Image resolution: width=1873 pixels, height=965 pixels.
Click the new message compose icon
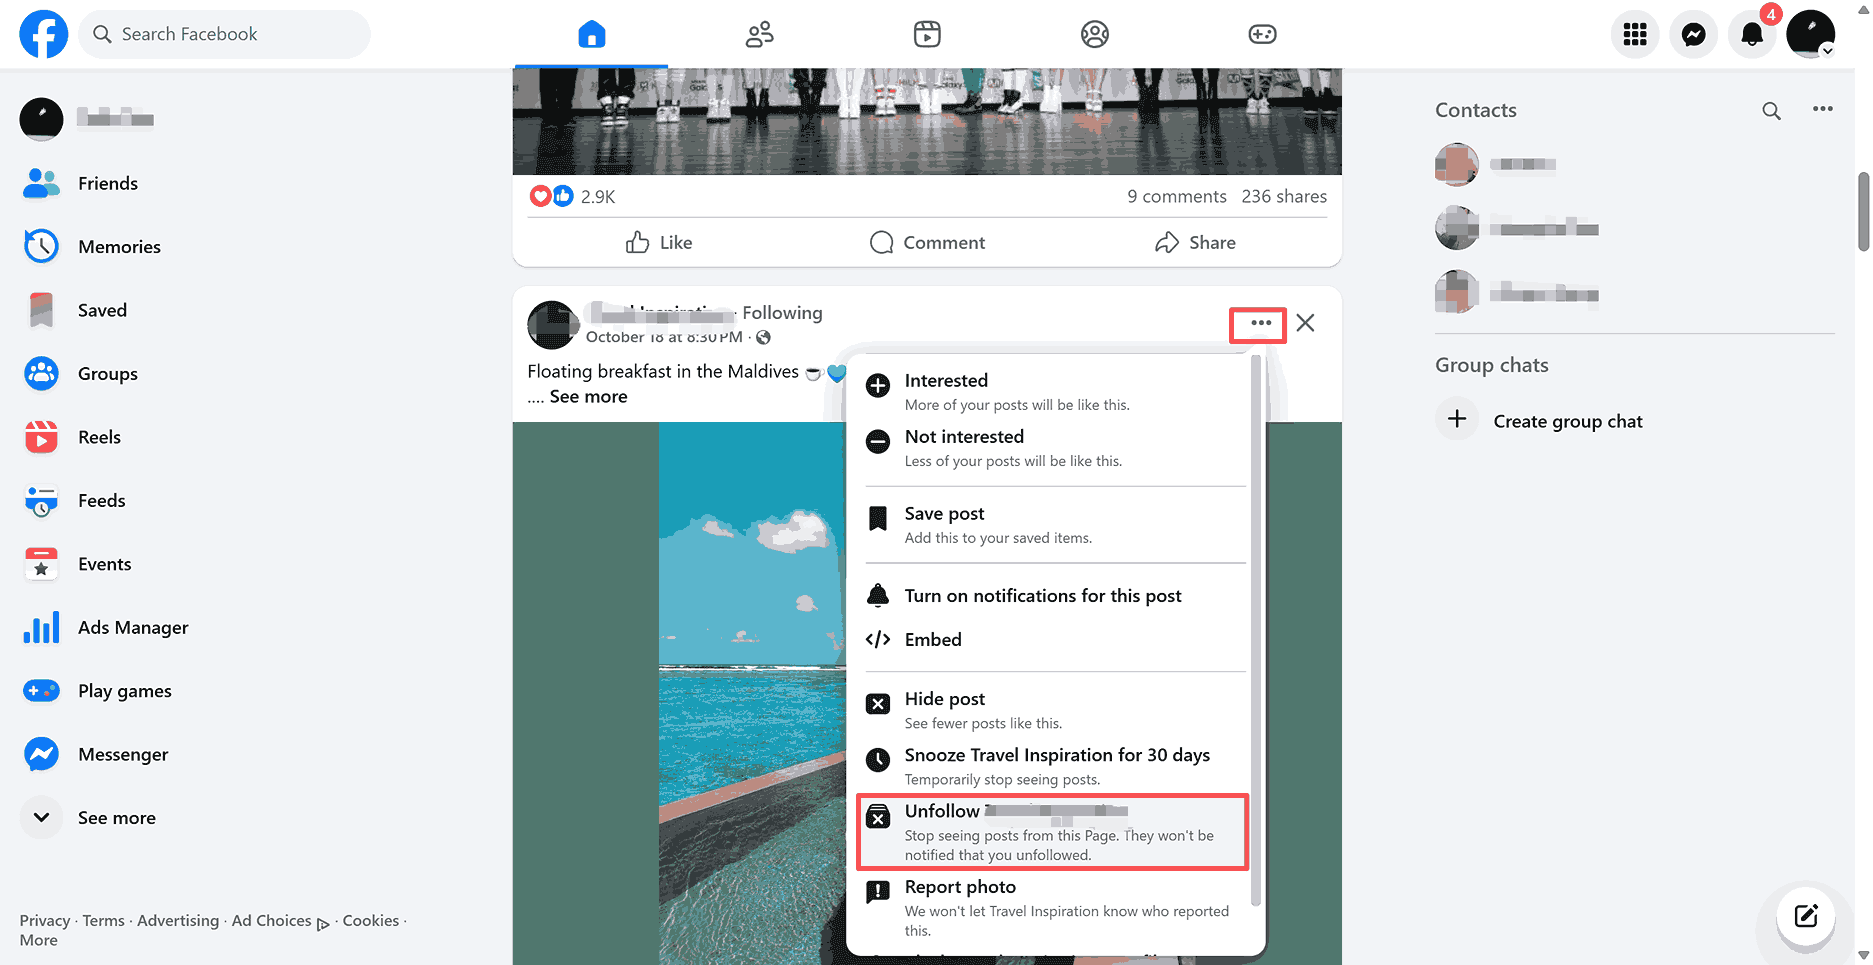[1806, 916]
